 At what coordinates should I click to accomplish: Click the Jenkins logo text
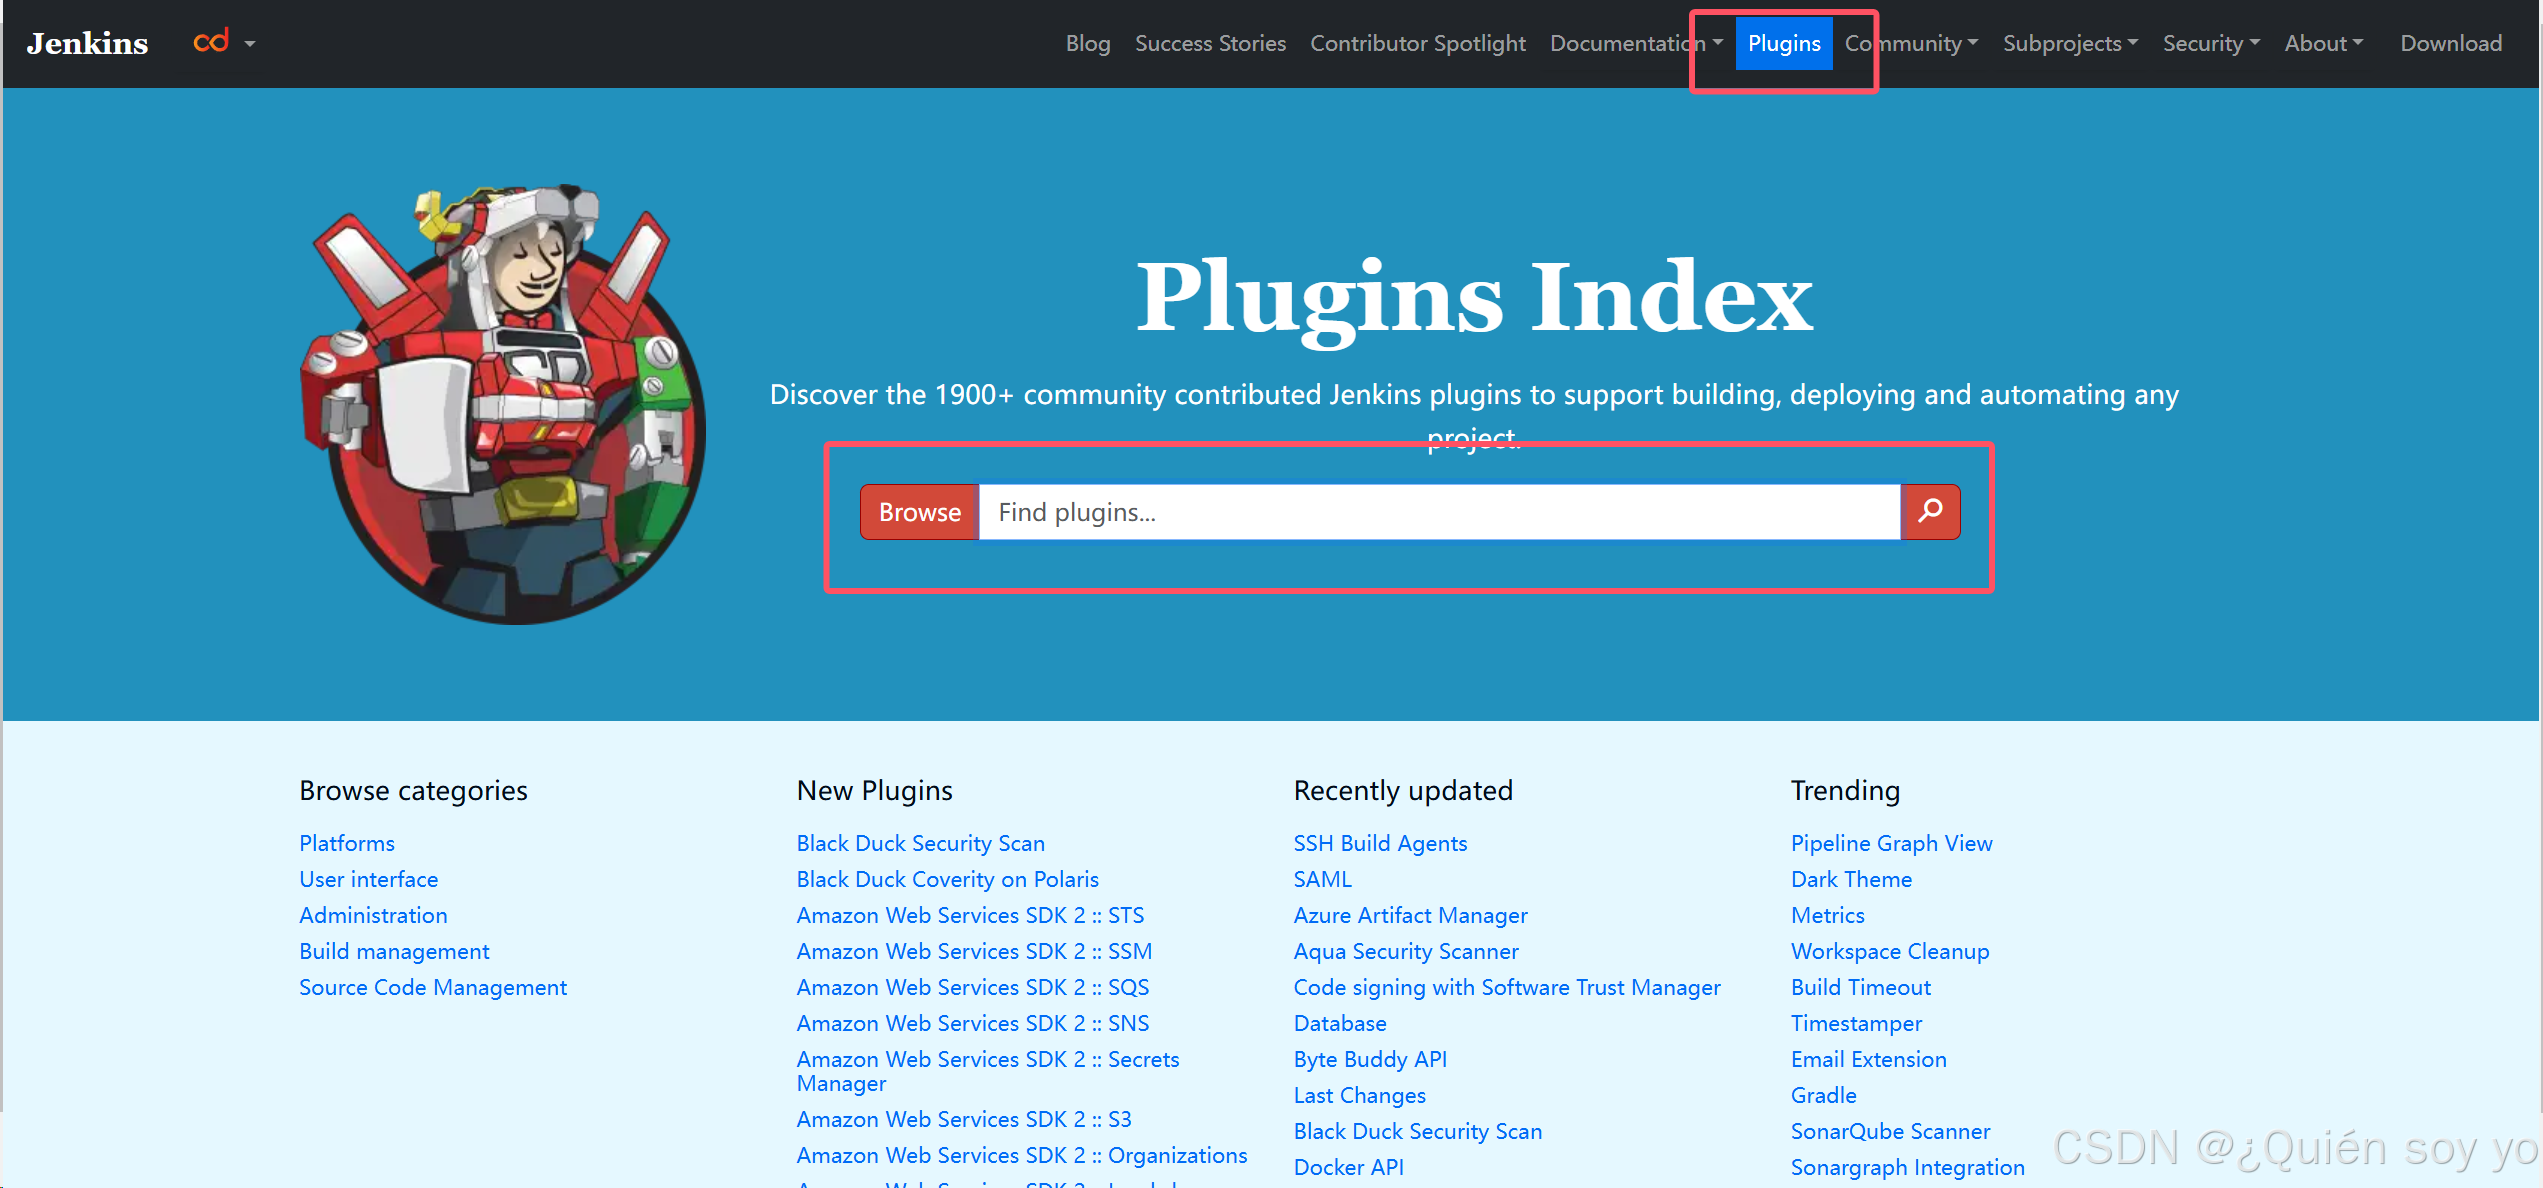(87, 43)
